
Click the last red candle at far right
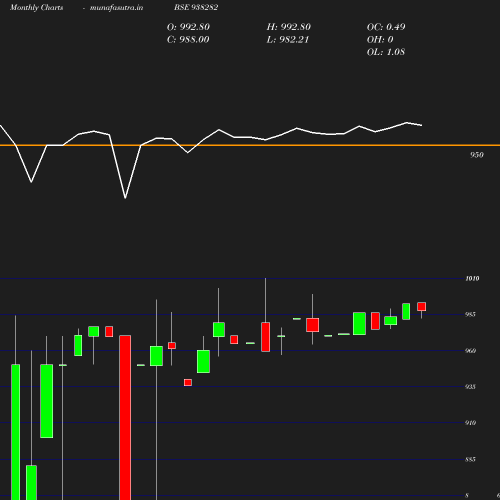(x=422, y=307)
